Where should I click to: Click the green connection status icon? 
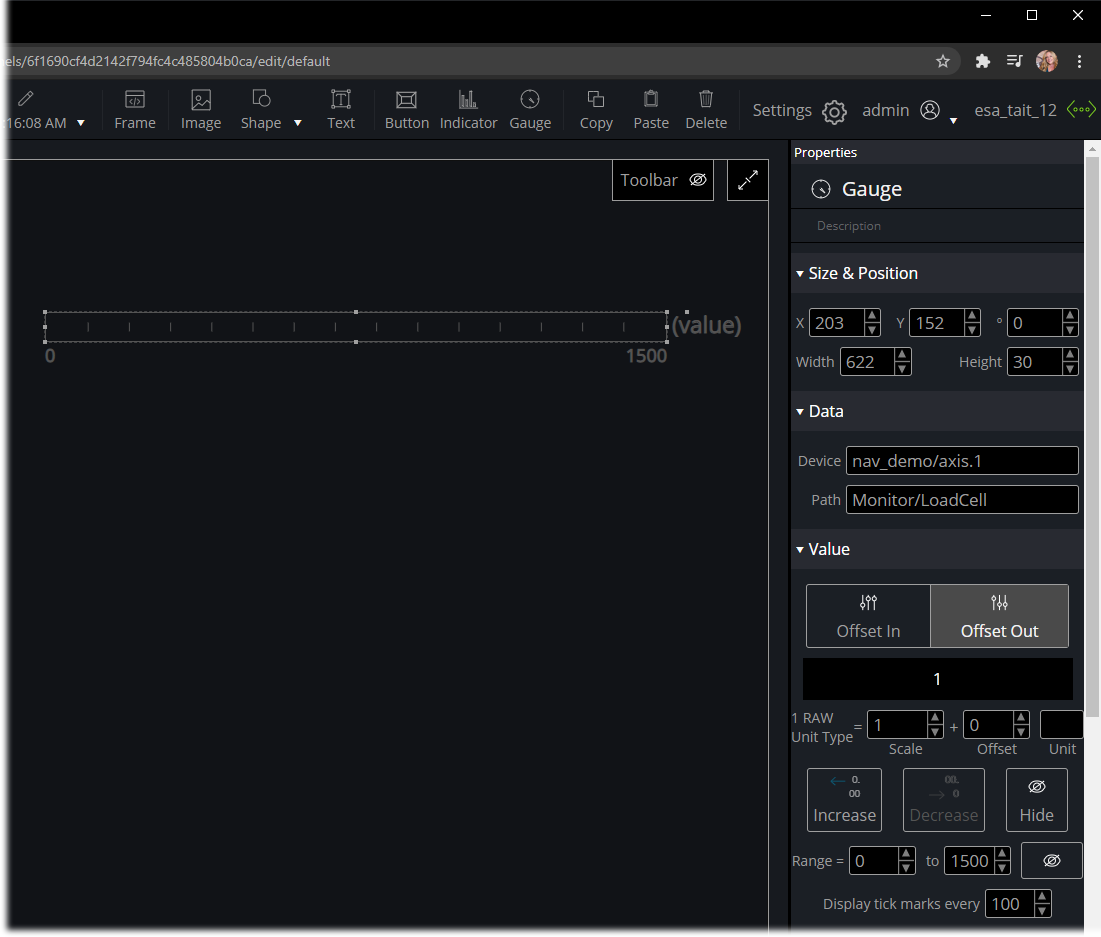point(1081,110)
